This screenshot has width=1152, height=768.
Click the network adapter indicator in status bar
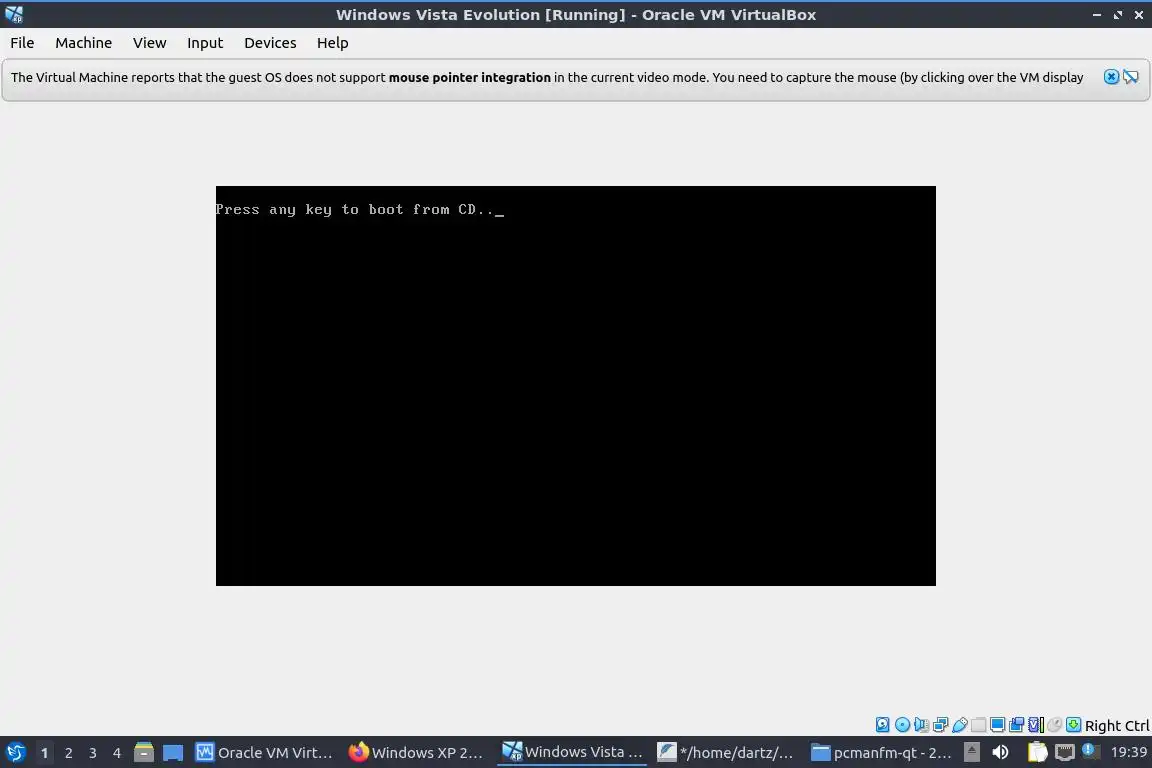click(940, 725)
